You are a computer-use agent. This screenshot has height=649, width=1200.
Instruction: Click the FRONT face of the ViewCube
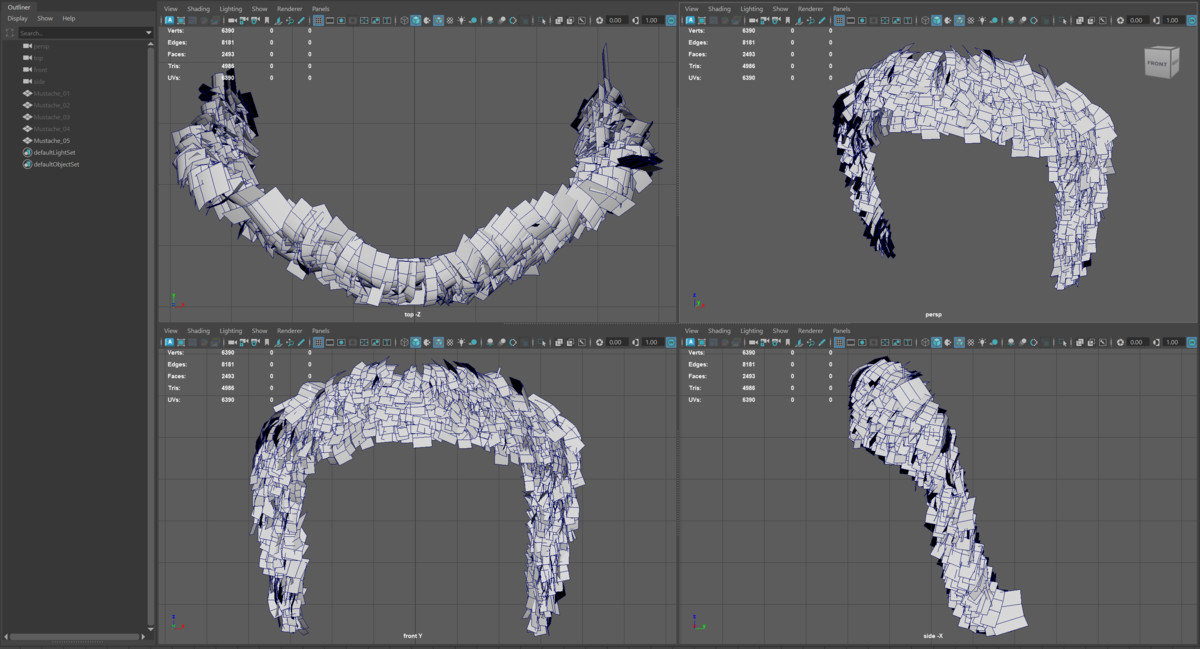tap(1157, 64)
